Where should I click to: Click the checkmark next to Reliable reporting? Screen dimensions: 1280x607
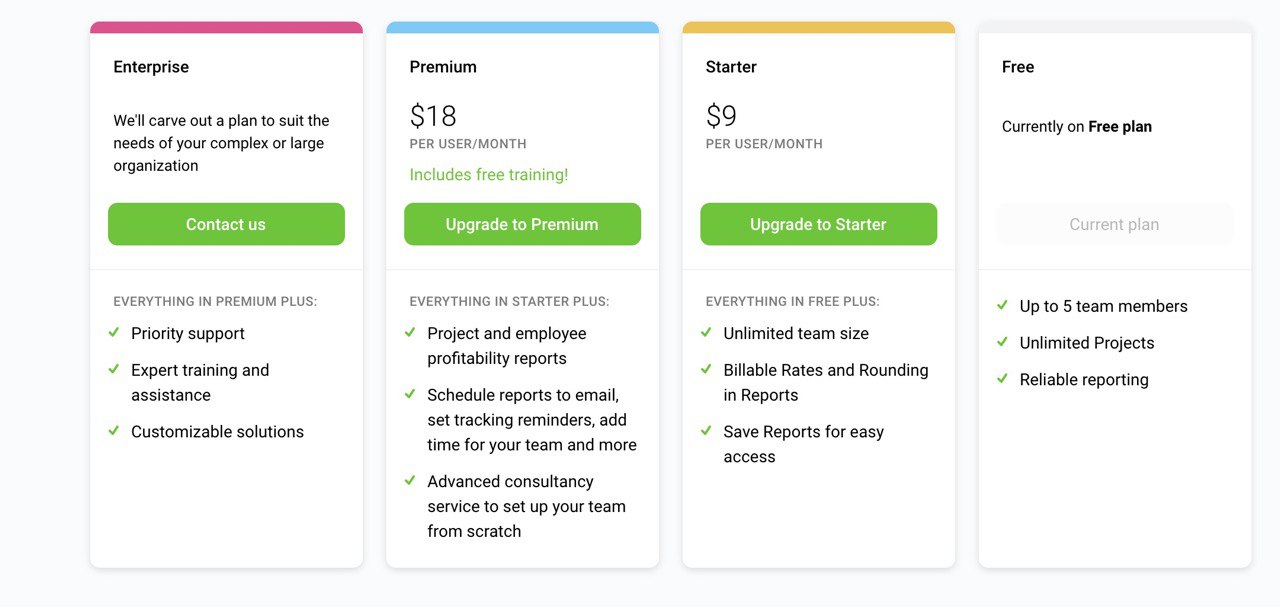point(1002,378)
